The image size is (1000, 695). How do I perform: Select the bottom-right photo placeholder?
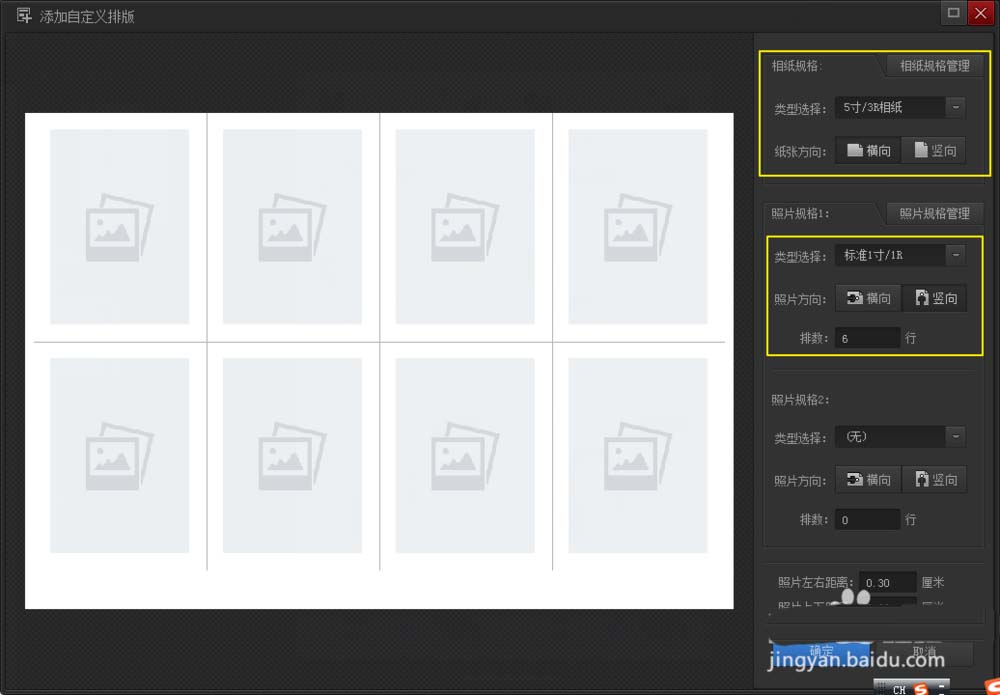click(638, 455)
